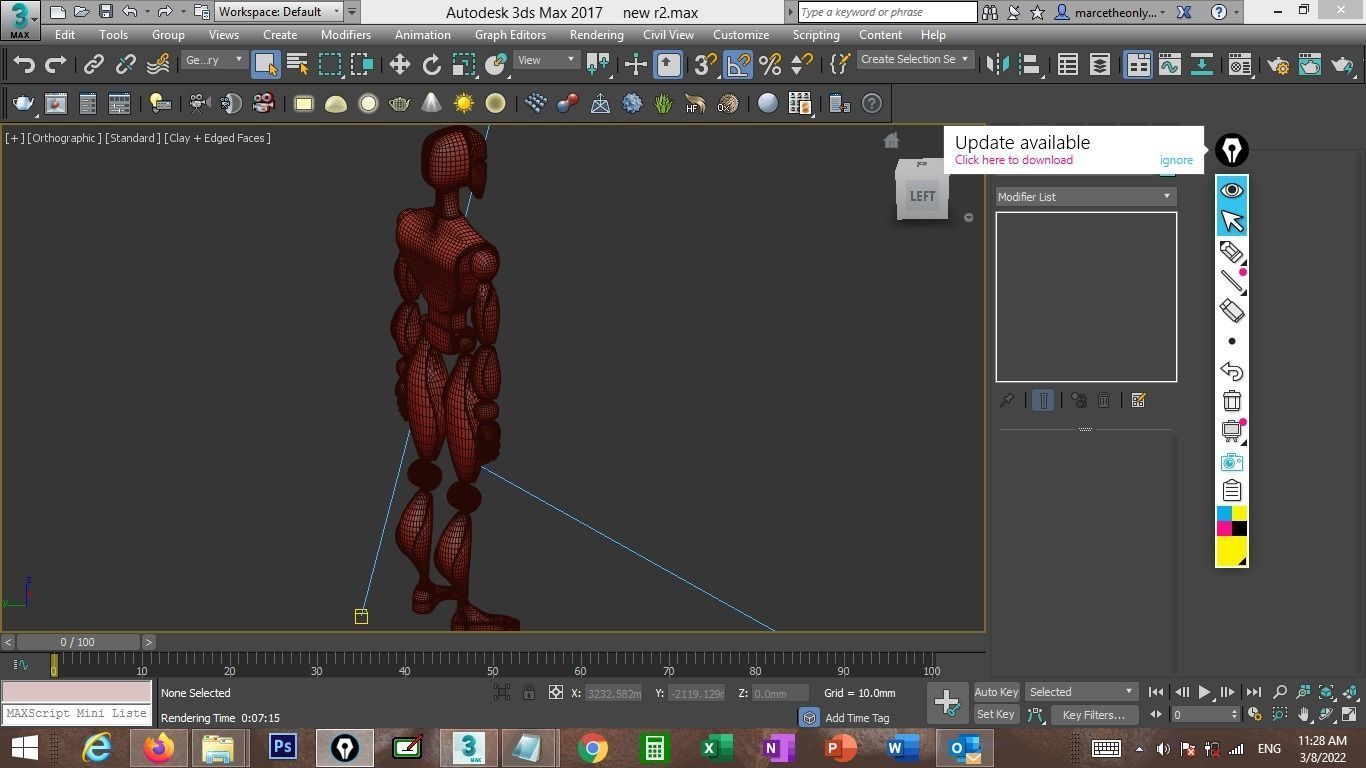Image resolution: width=1366 pixels, height=768 pixels.
Task: Open the Mirror tool
Action: pyautogui.click(x=997, y=64)
